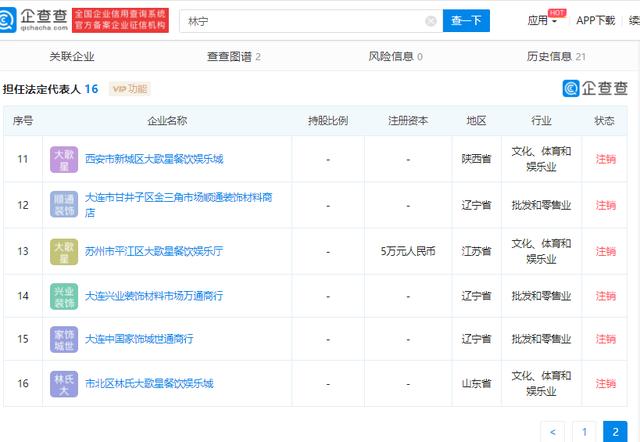
Task: Click the 大歌星 logo for 西安市新城区 company
Action: [64, 160]
